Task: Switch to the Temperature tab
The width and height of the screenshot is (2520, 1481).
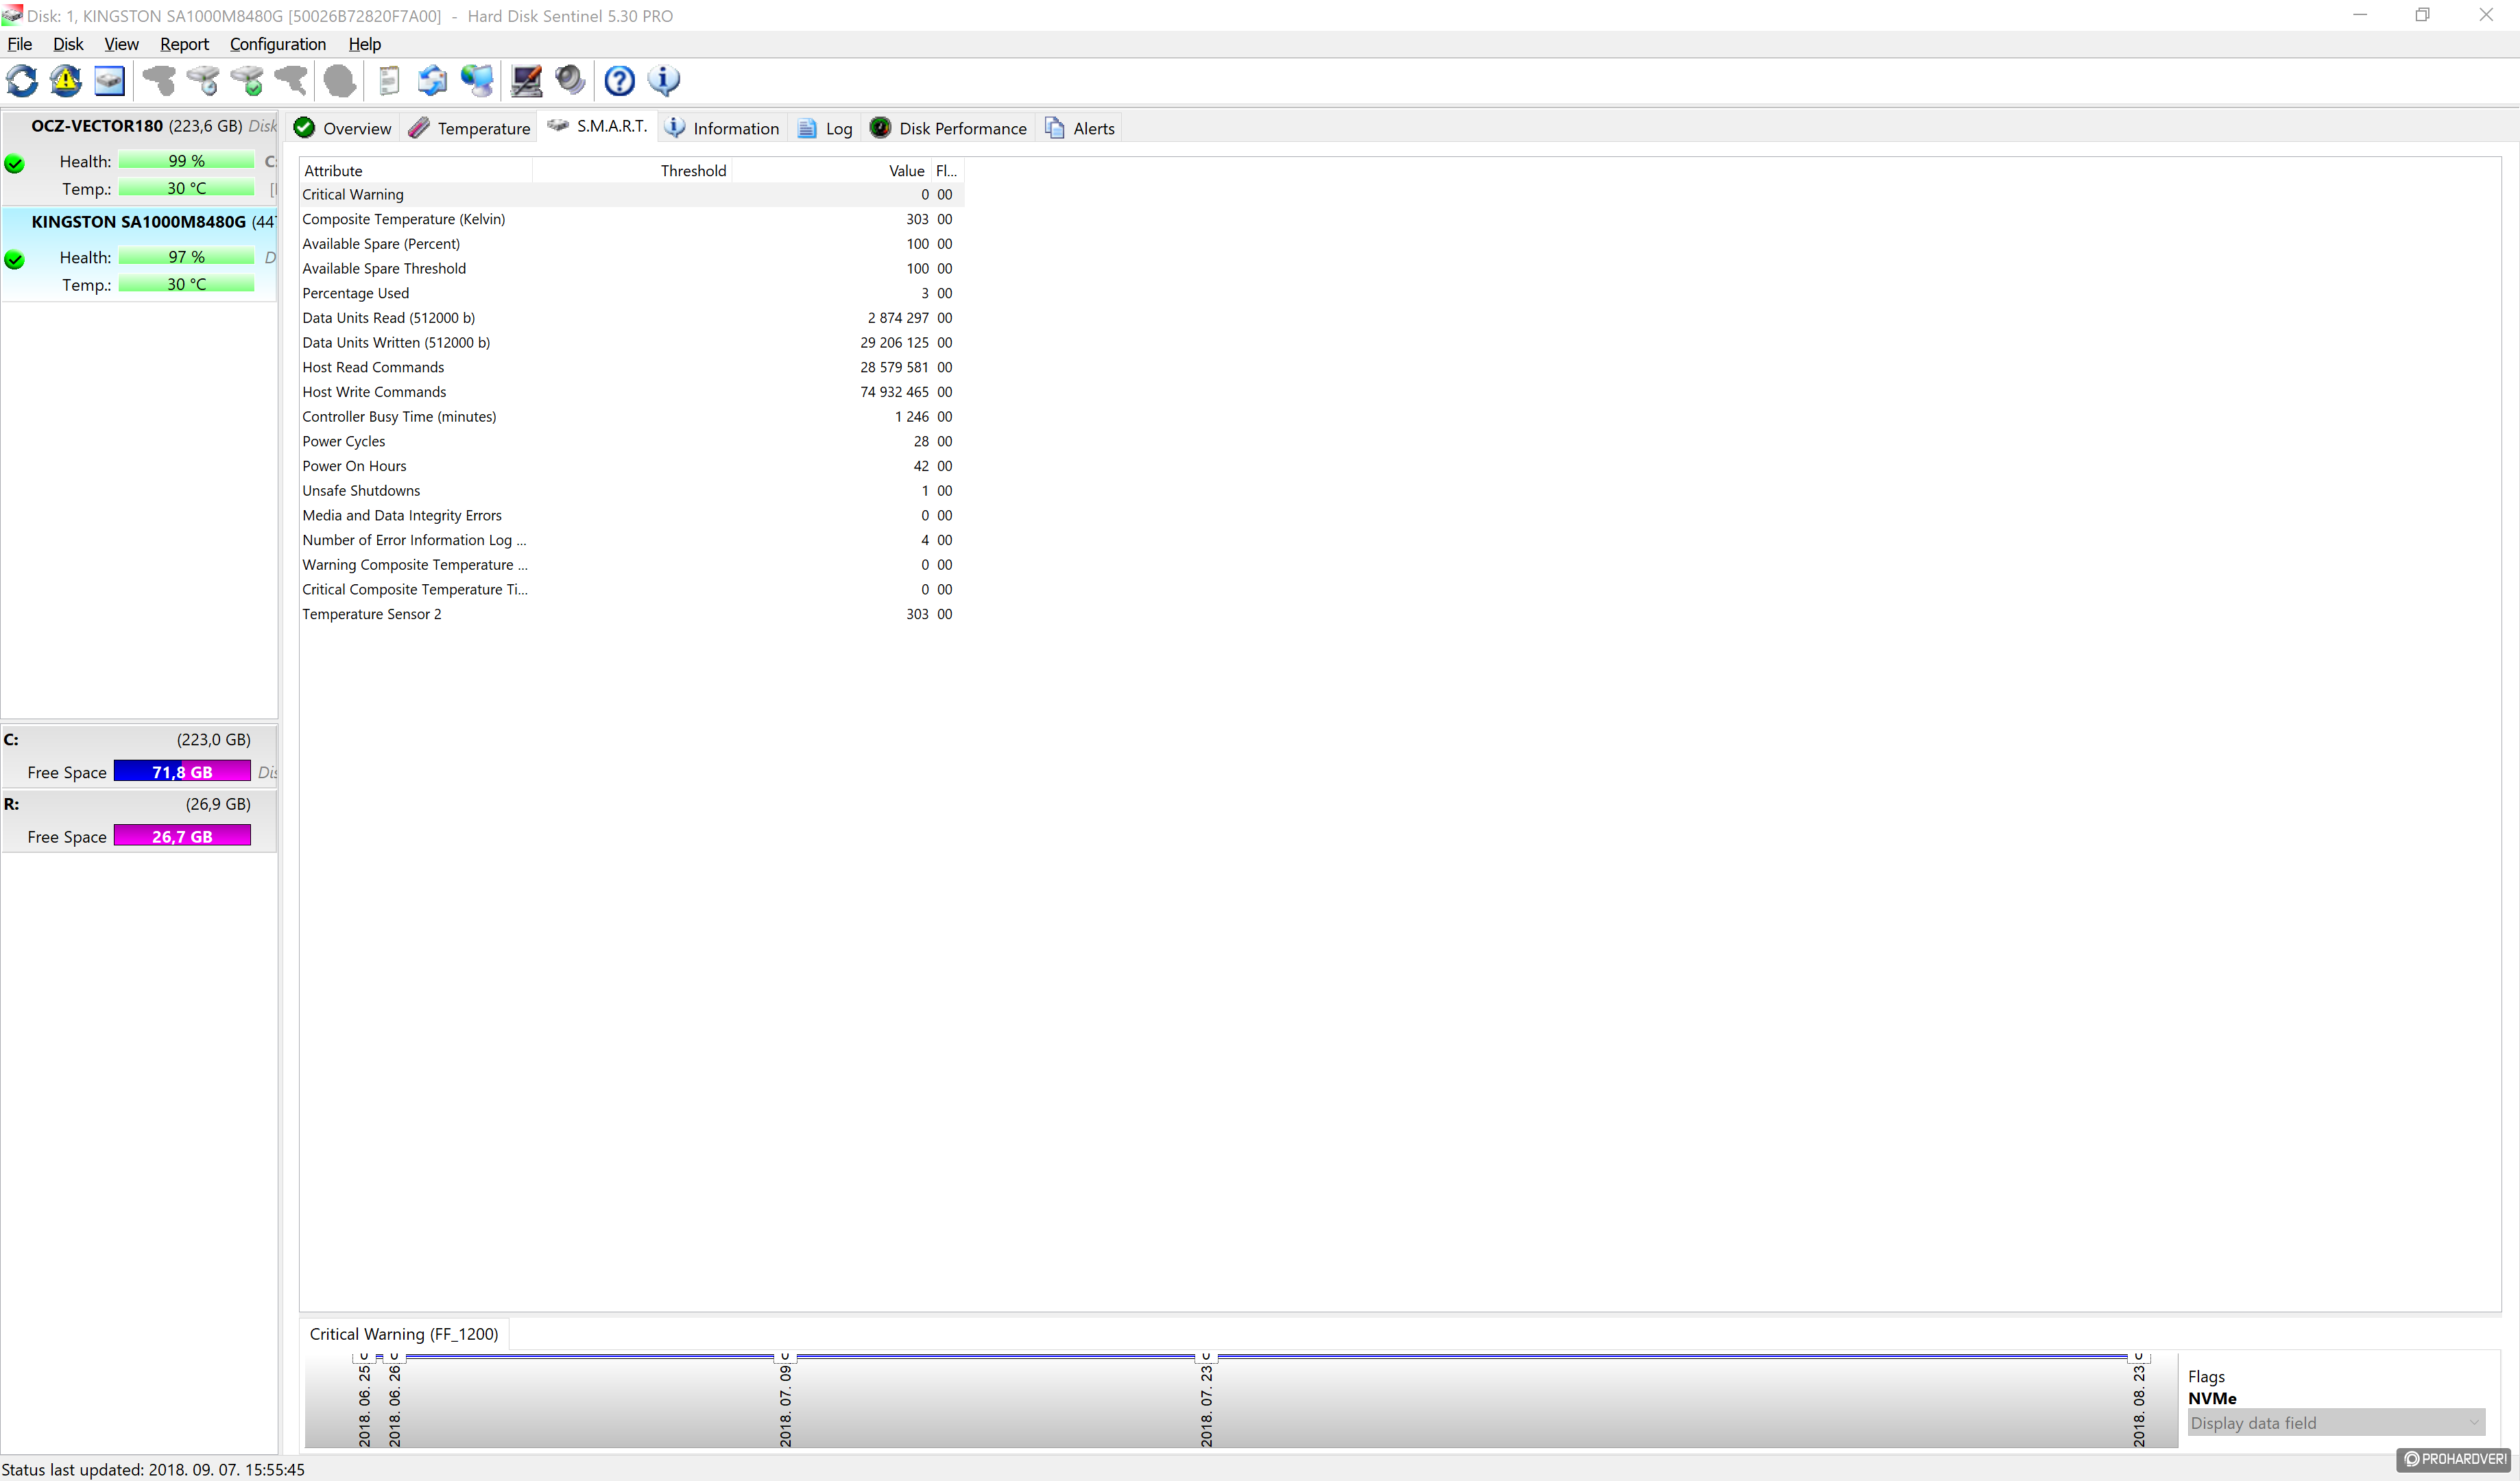Action: [x=469, y=128]
